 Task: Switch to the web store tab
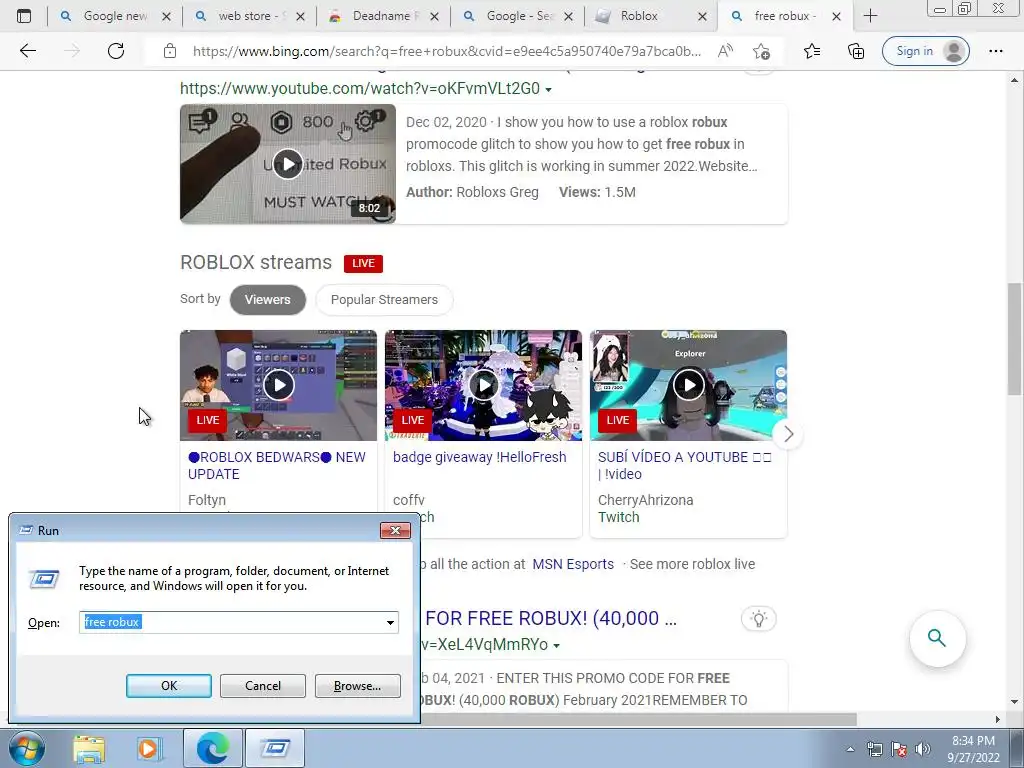pyautogui.click(x=248, y=16)
